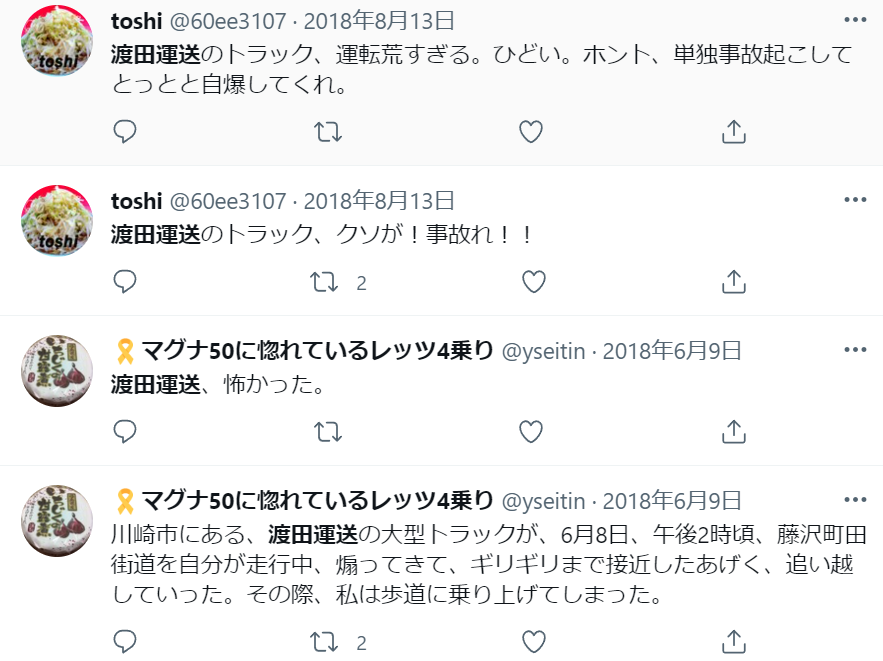
Task: Click toshi's avatar on the first tweet
Action: pyautogui.click(x=57, y=40)
